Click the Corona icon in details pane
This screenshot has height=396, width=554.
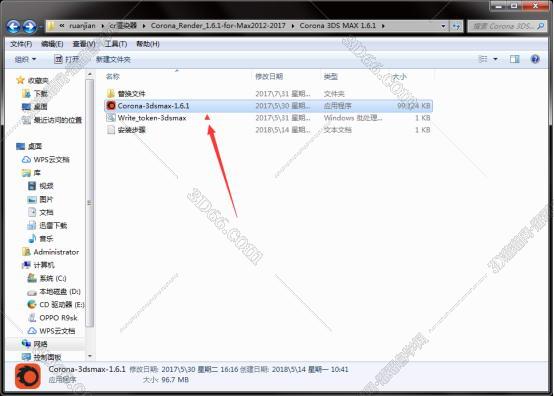28,376
